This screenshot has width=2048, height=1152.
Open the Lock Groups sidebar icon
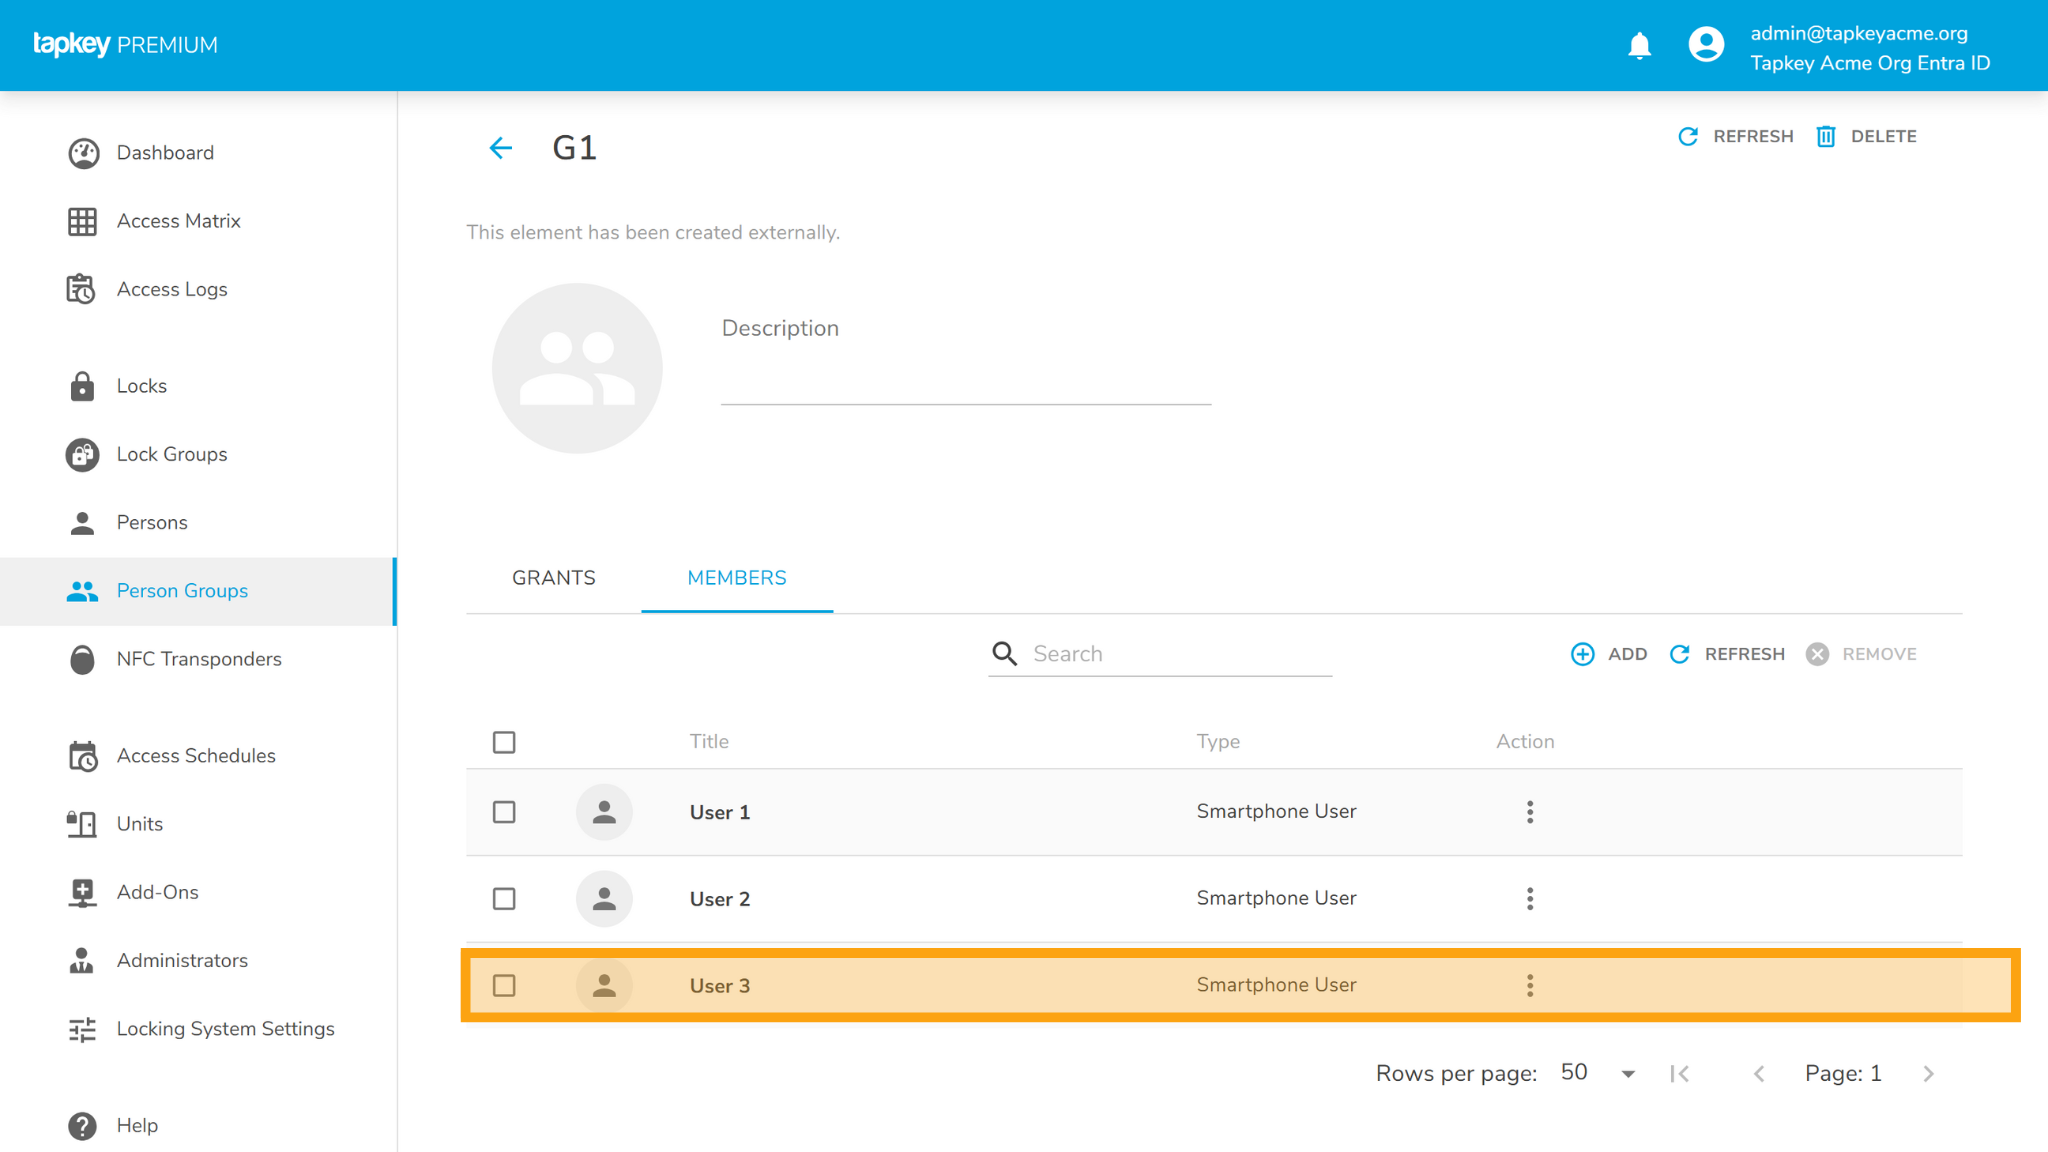(83, 454)
